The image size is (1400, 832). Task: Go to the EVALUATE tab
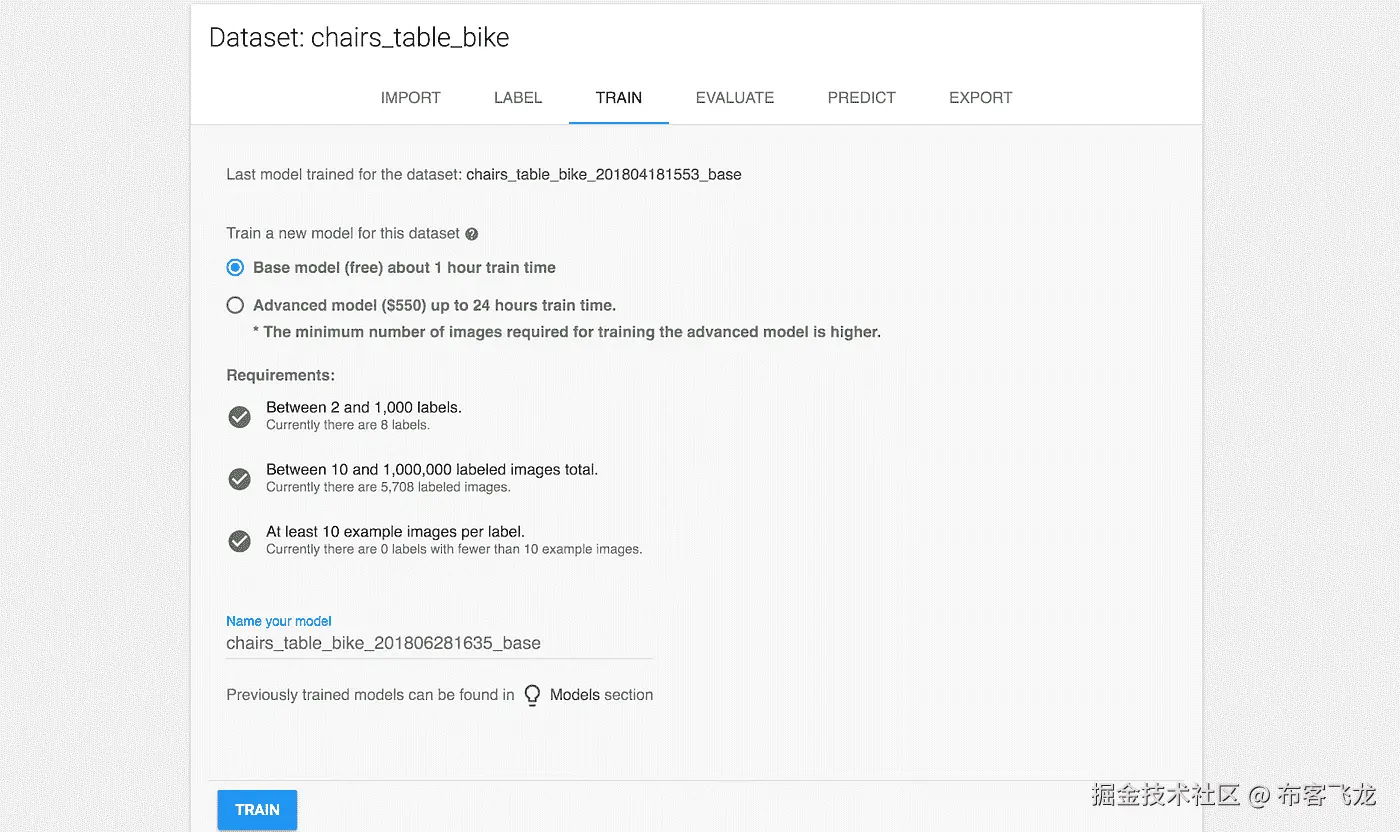[735, 98]
